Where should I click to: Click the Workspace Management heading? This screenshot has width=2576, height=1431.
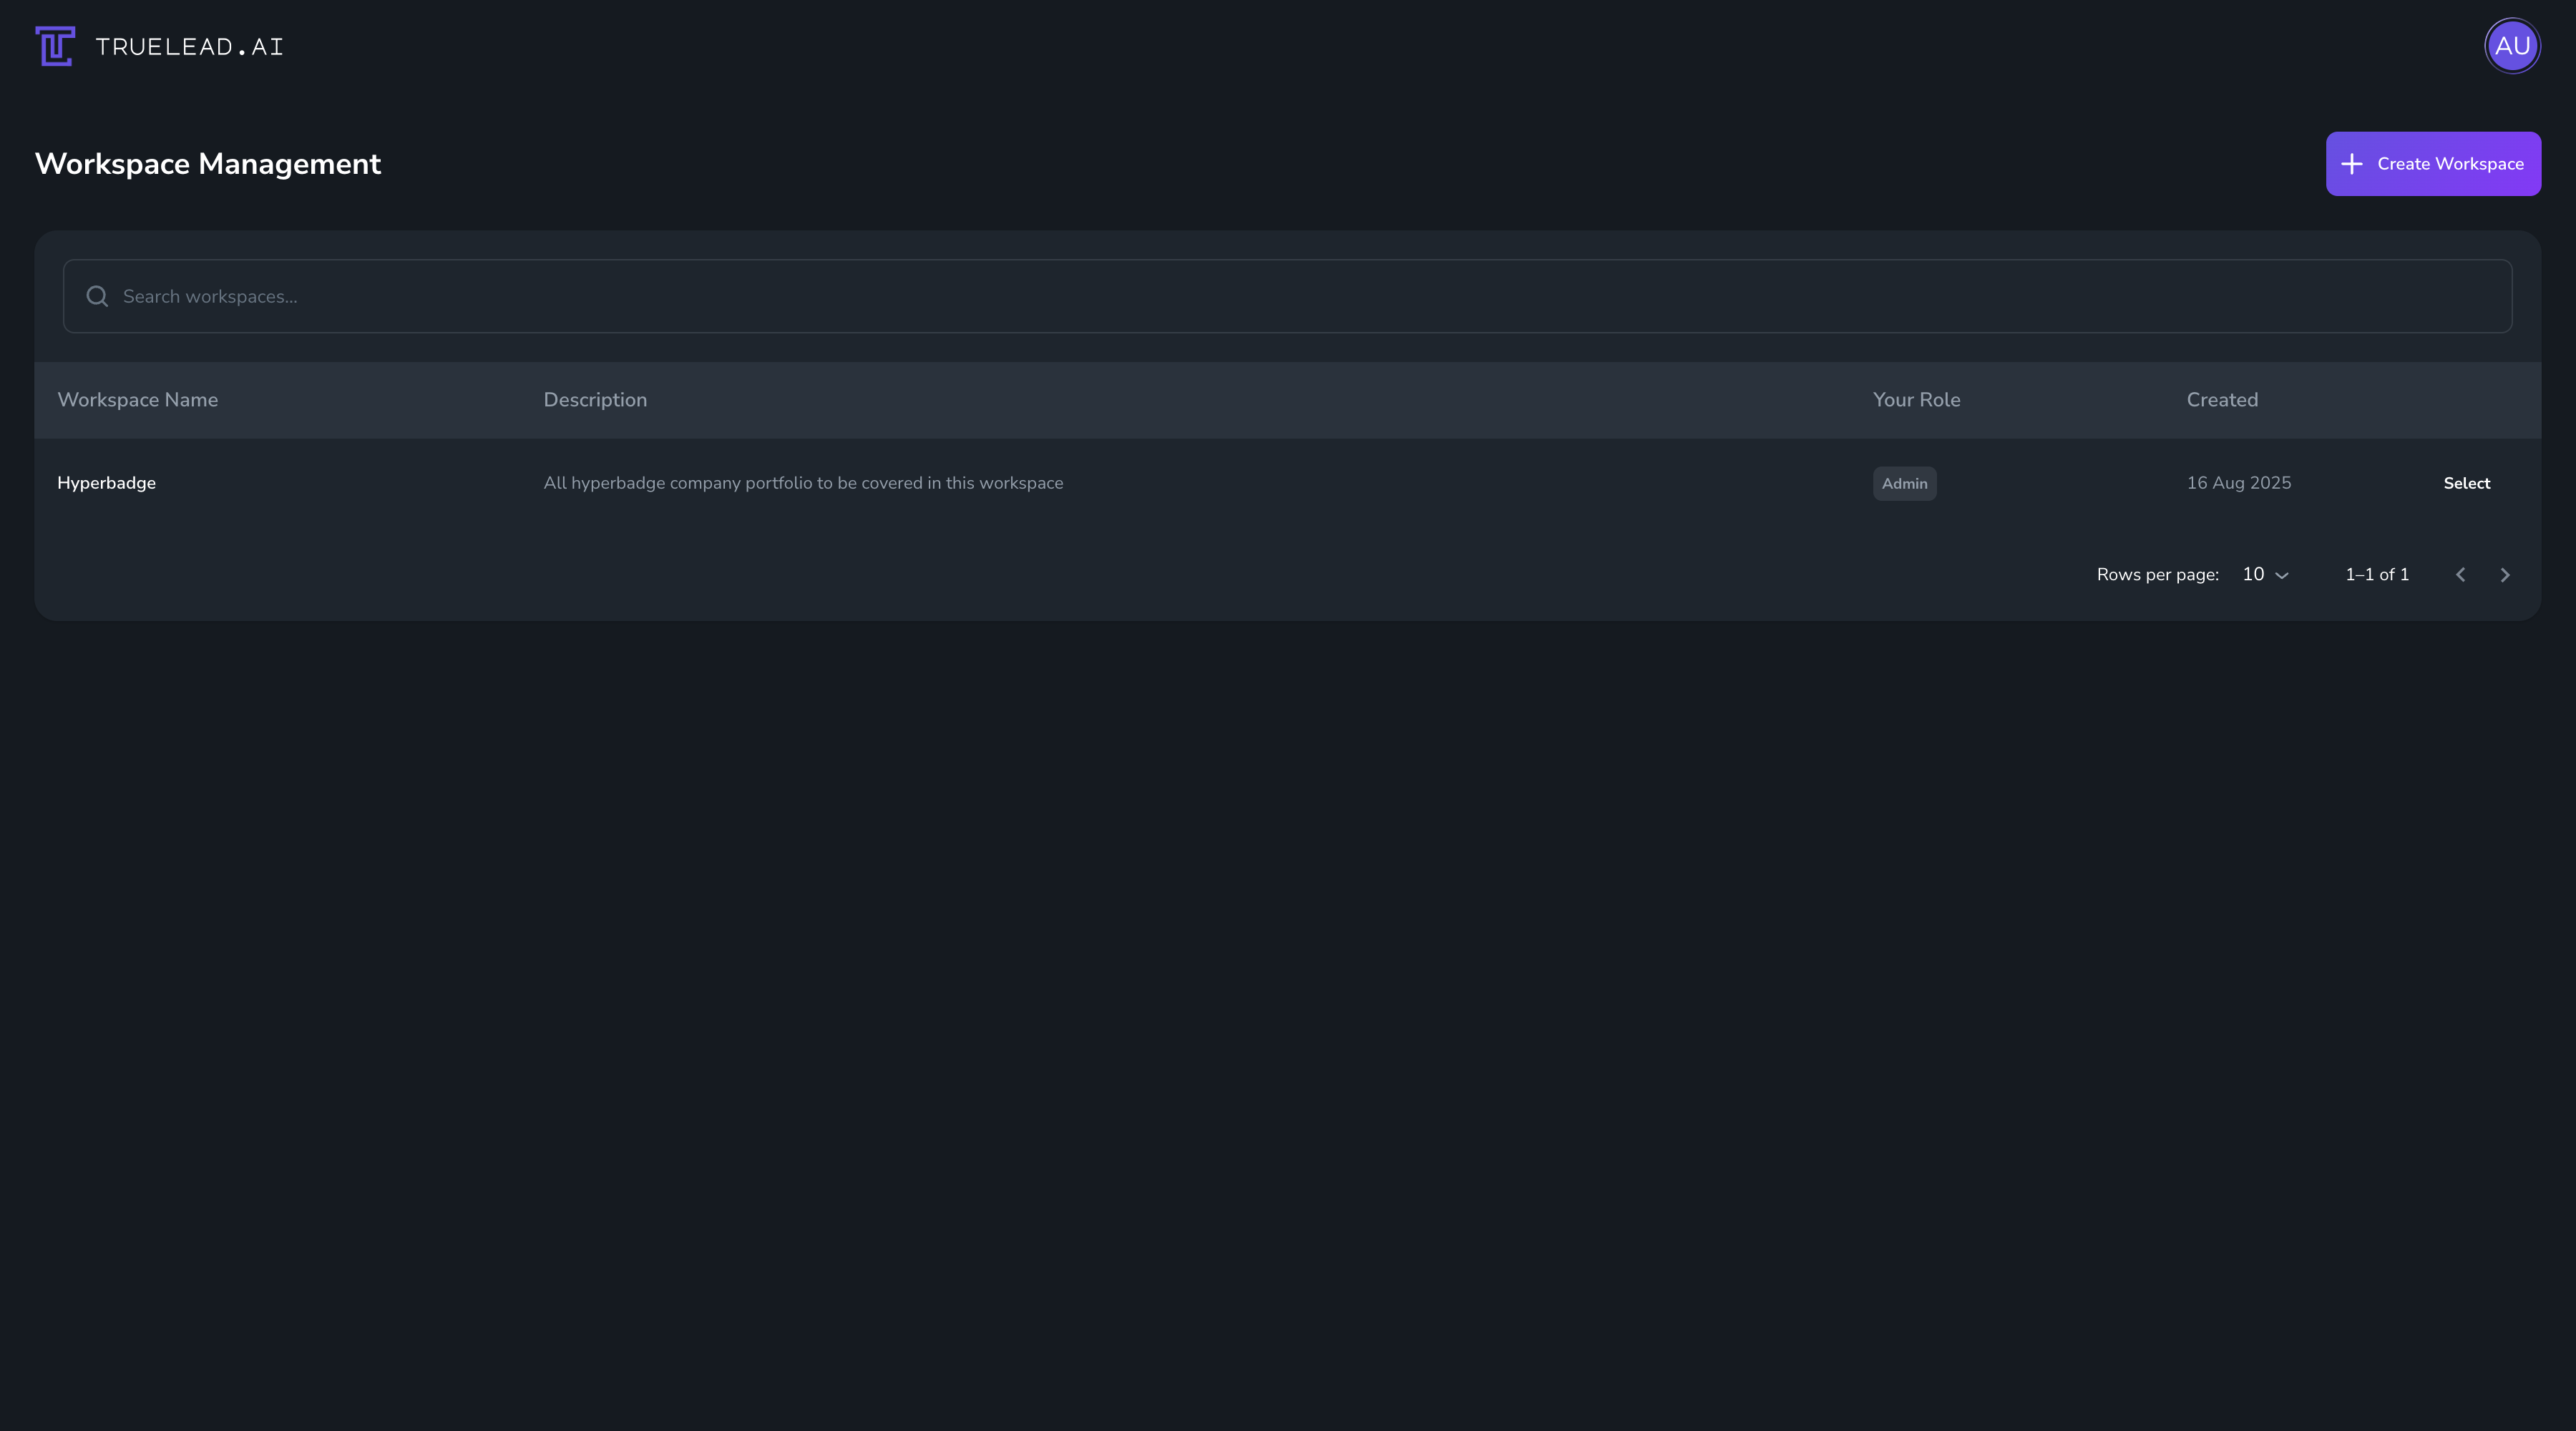pyautogui.click(x=208, y=164)
